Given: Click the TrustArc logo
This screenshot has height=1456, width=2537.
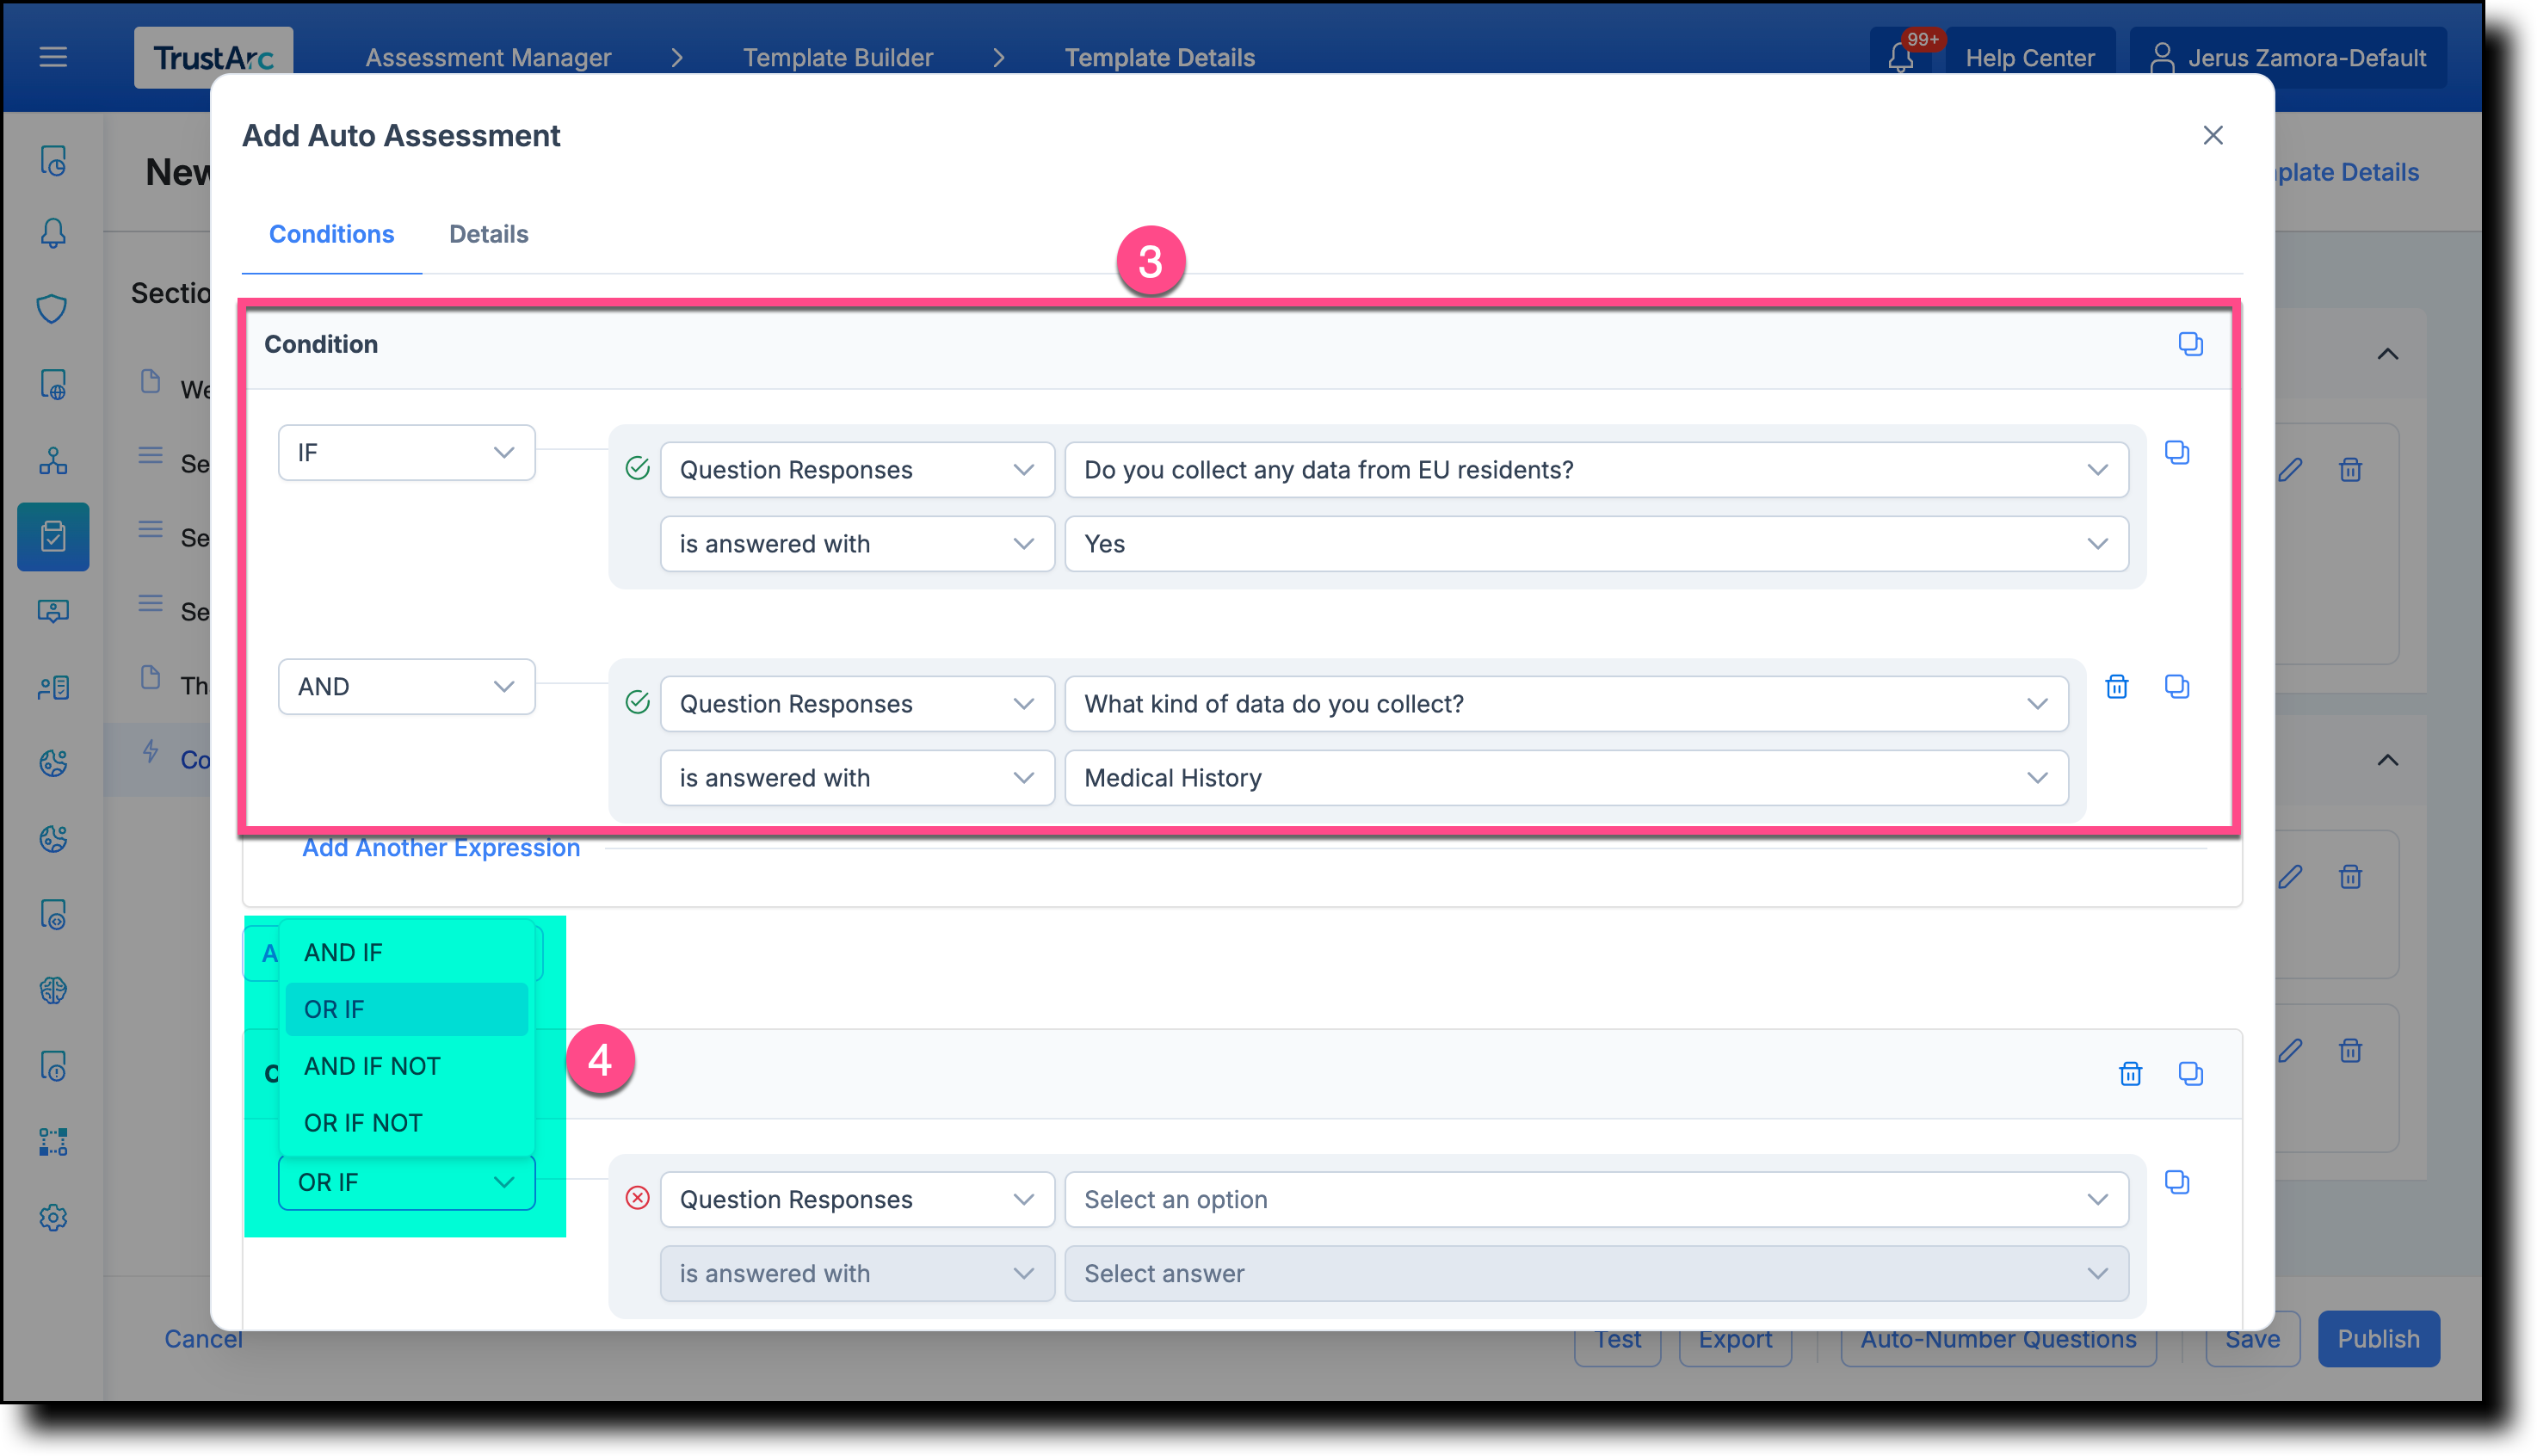Looking at the screenshot, I should click(213, 58).
